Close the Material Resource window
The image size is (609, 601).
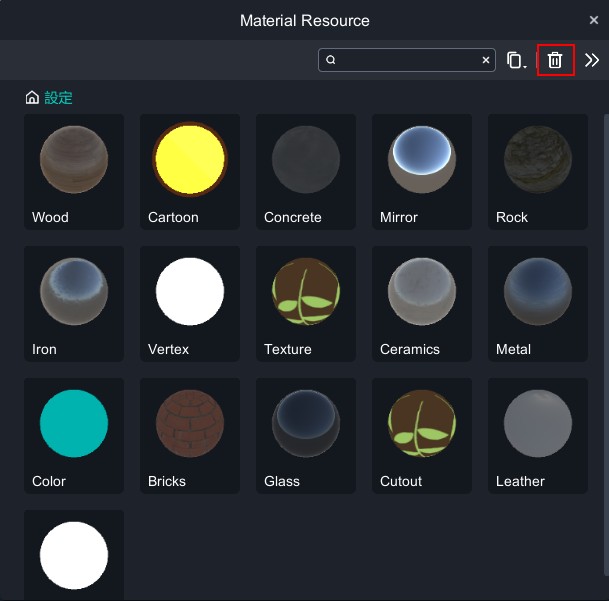(594, 20)
